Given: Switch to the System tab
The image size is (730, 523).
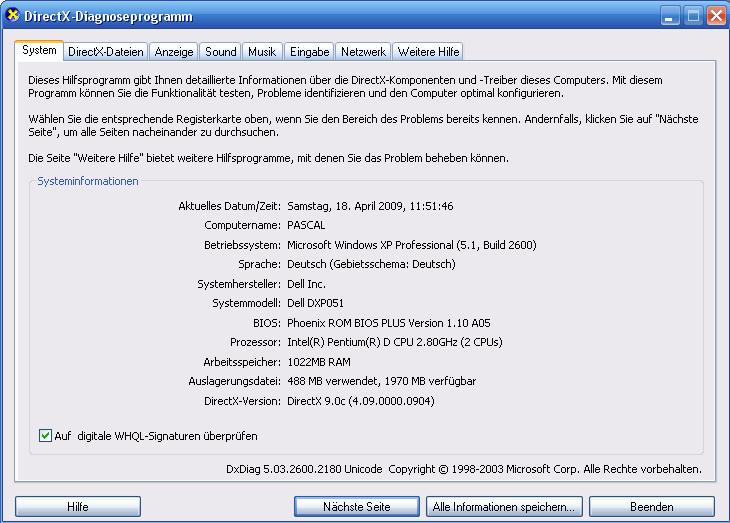Looking at the screenshot, I should (x=39, y=50).
